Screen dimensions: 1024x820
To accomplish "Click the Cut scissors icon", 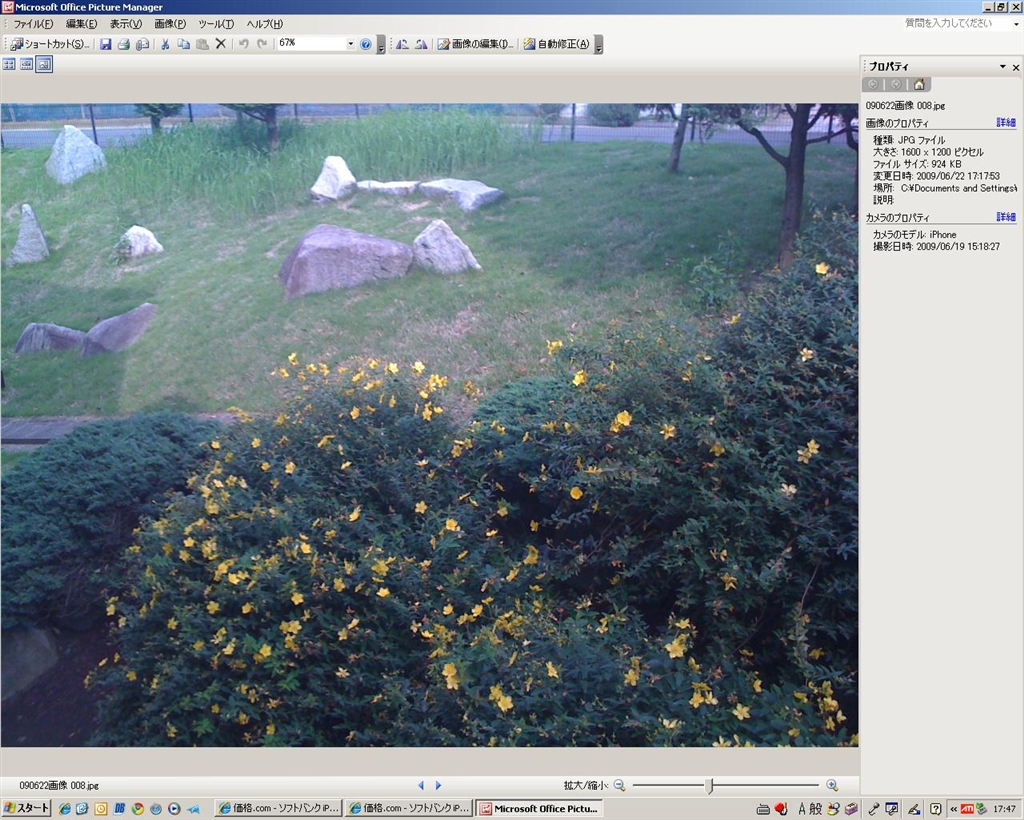I will [x=165, y=44].
